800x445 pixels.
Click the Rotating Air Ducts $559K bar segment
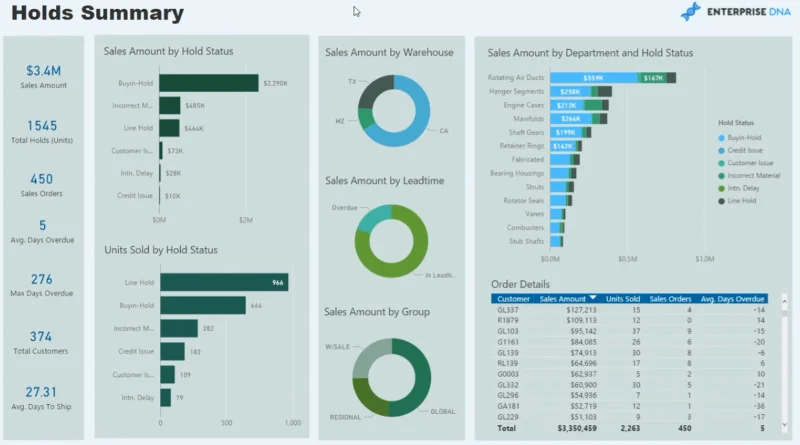pos(593,78)
